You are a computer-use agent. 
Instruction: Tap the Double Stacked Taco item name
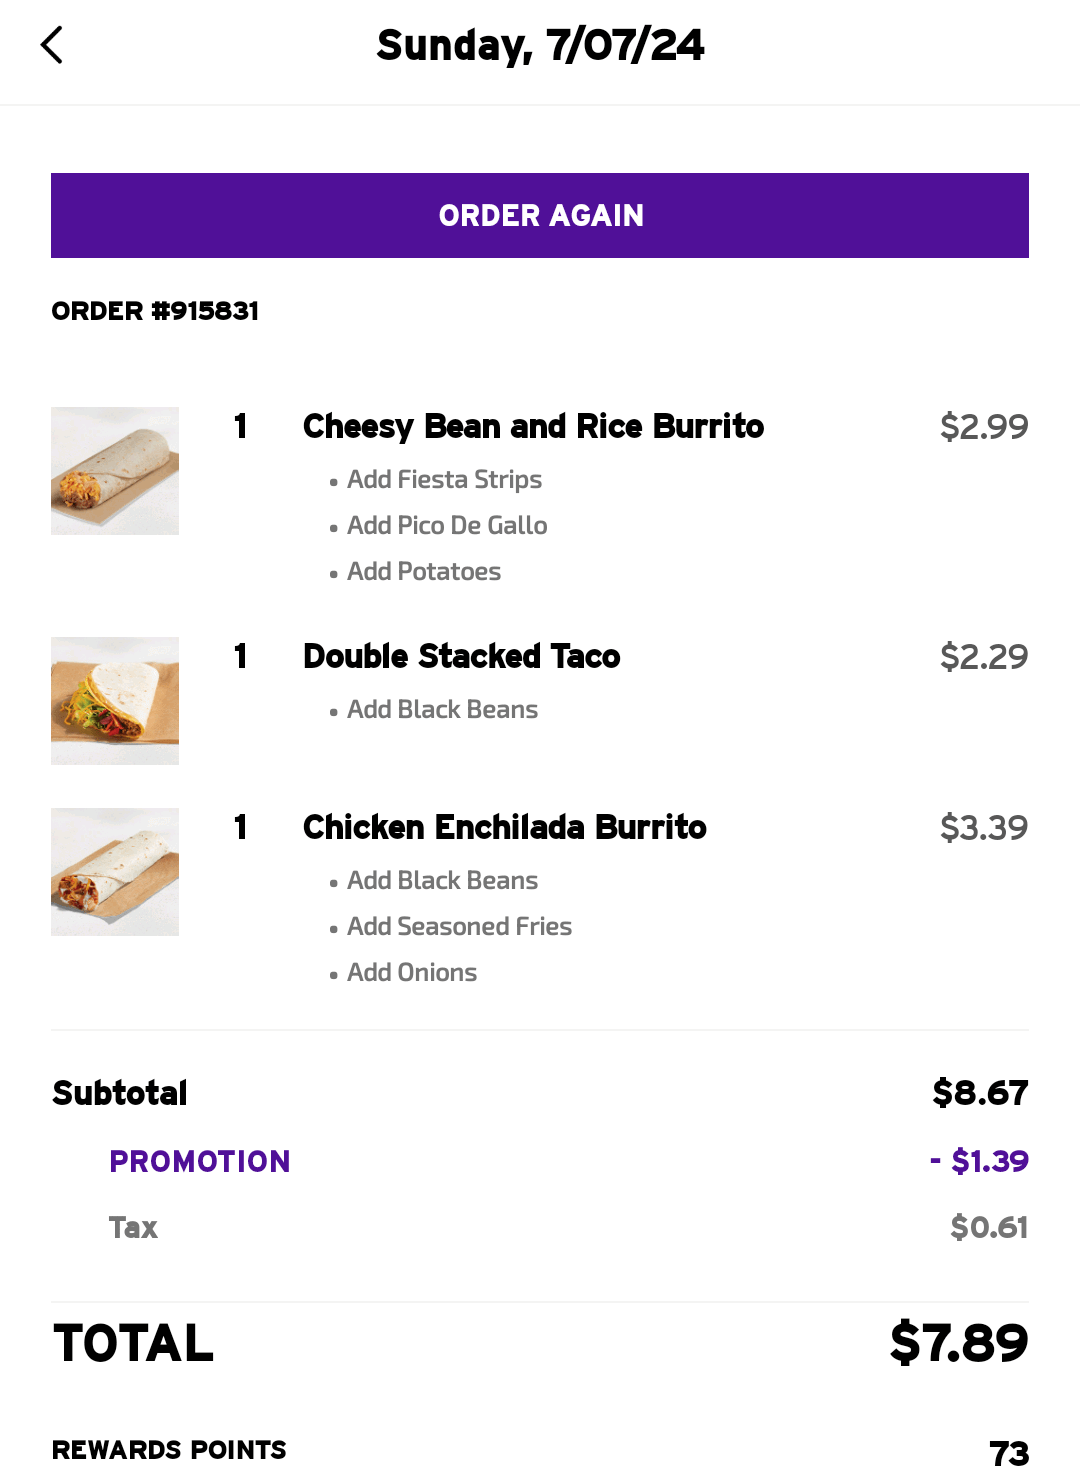tap(461, 657)
